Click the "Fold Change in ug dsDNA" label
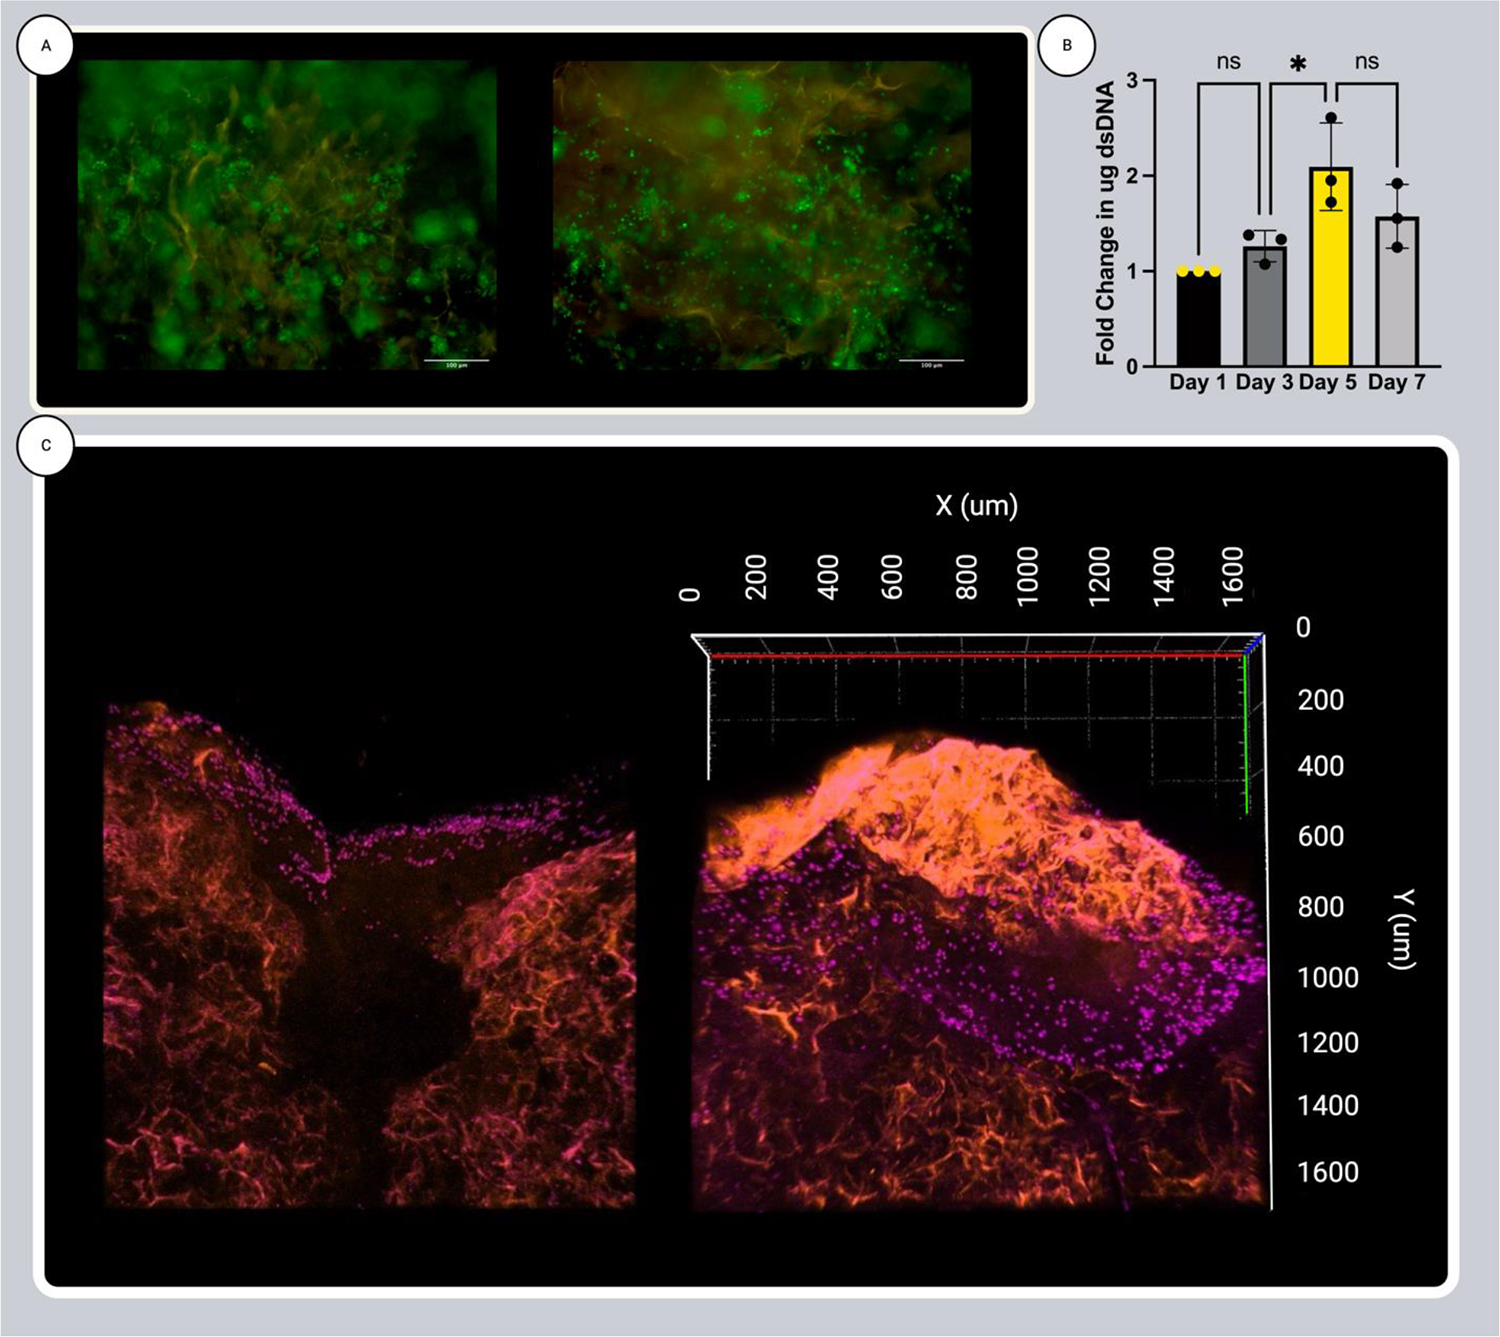The height and width of the screenshot is (1337, 1500). (1105, 223)
